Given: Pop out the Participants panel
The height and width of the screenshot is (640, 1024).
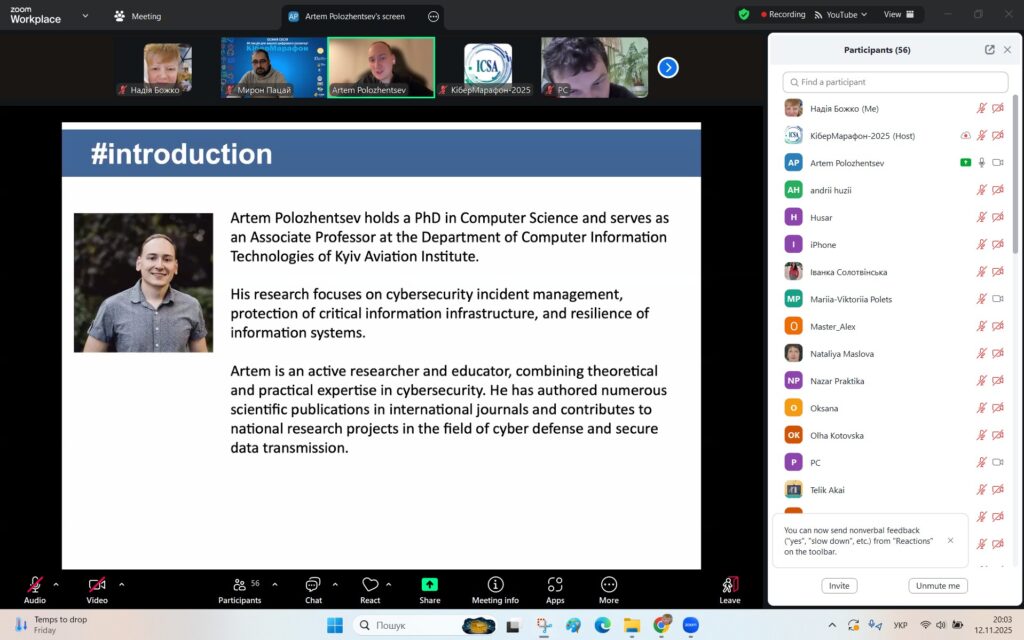Looking at the screenshot, I should (x=989, y=50).
